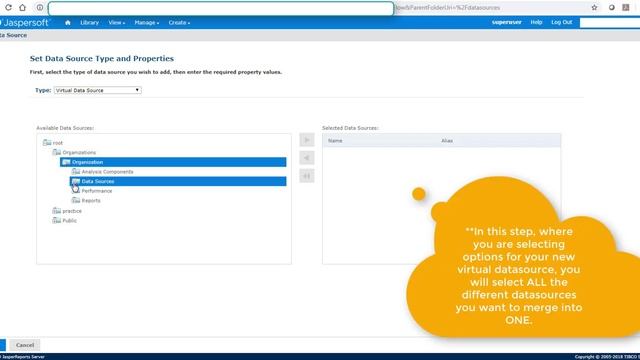Cancel the data source creation
The image size is (640, 360).
[x=25, y=345]
